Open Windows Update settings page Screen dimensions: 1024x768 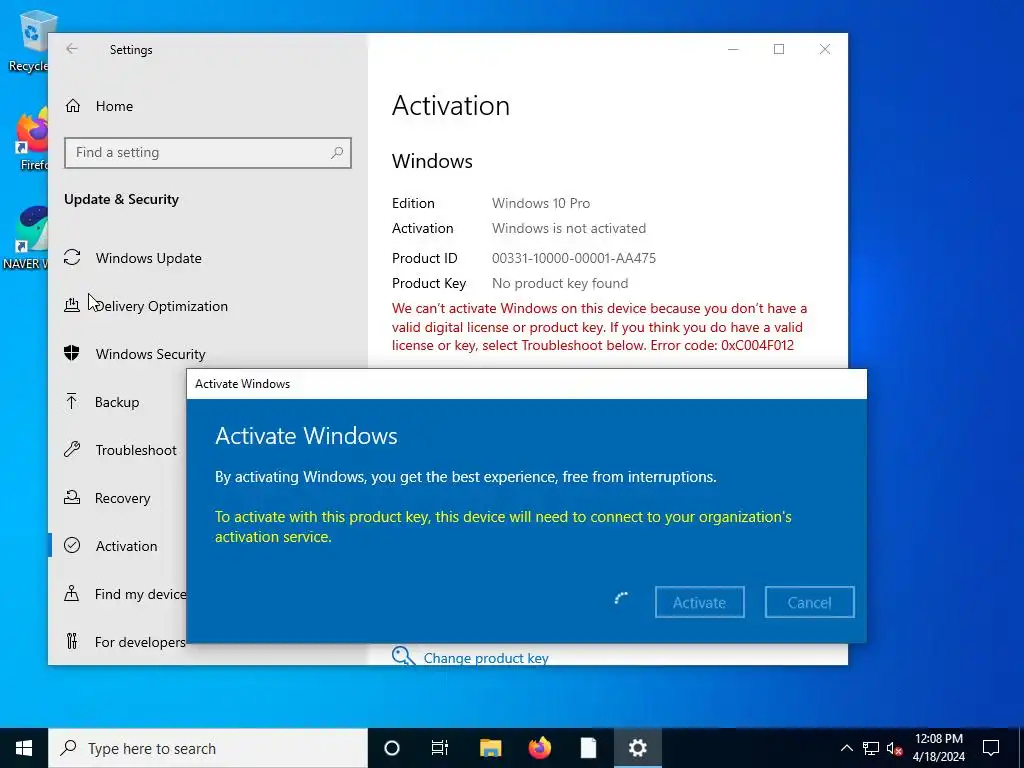pyautogui.click(x=148, y=258)
